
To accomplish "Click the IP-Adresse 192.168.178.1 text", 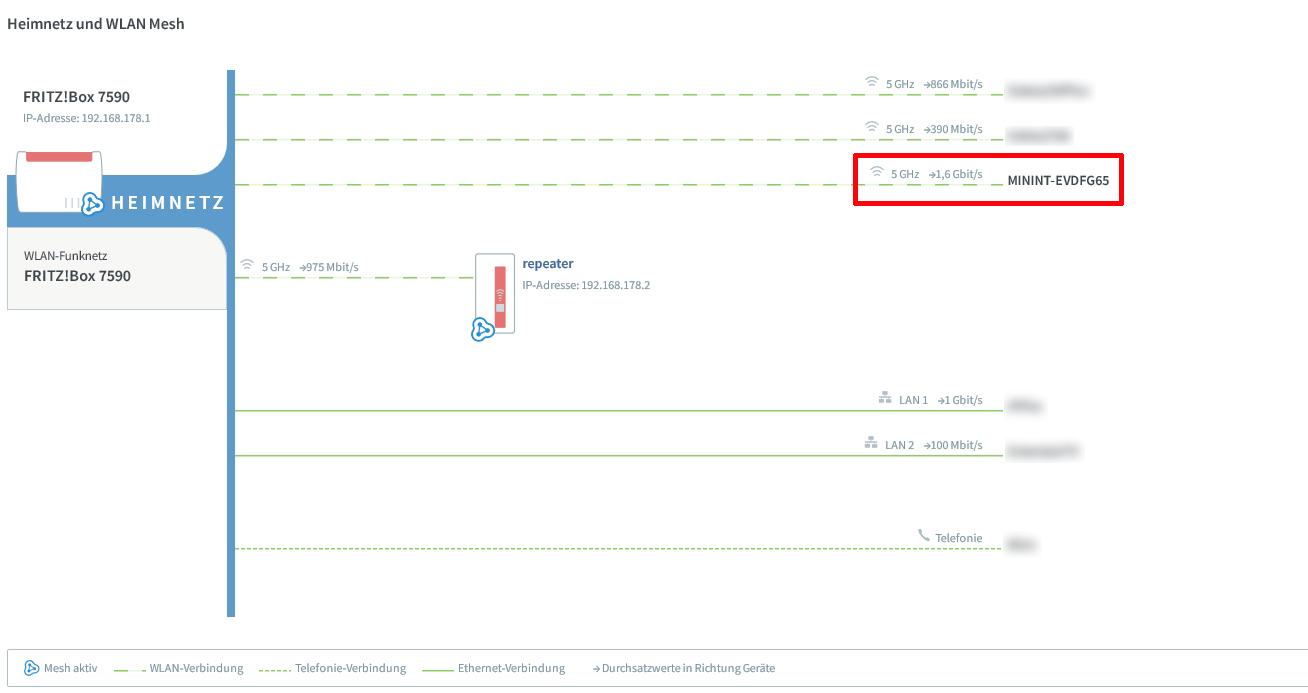I will tap(87, 118).
